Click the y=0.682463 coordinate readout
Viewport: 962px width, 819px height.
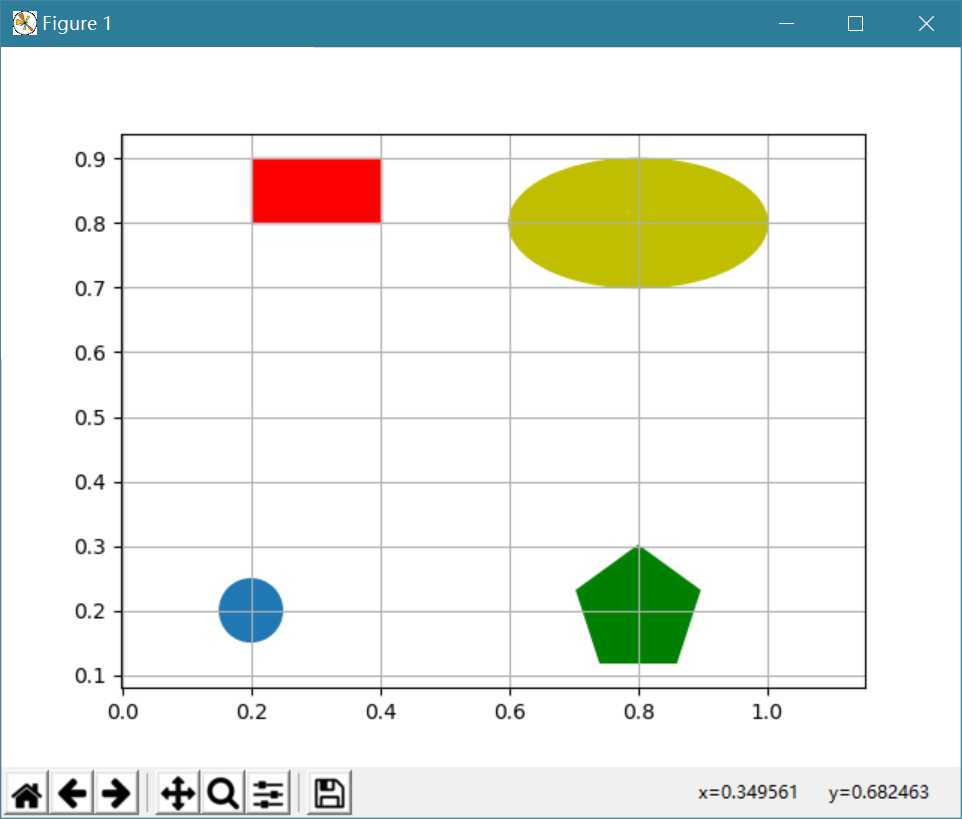click(x=878, y=792)
